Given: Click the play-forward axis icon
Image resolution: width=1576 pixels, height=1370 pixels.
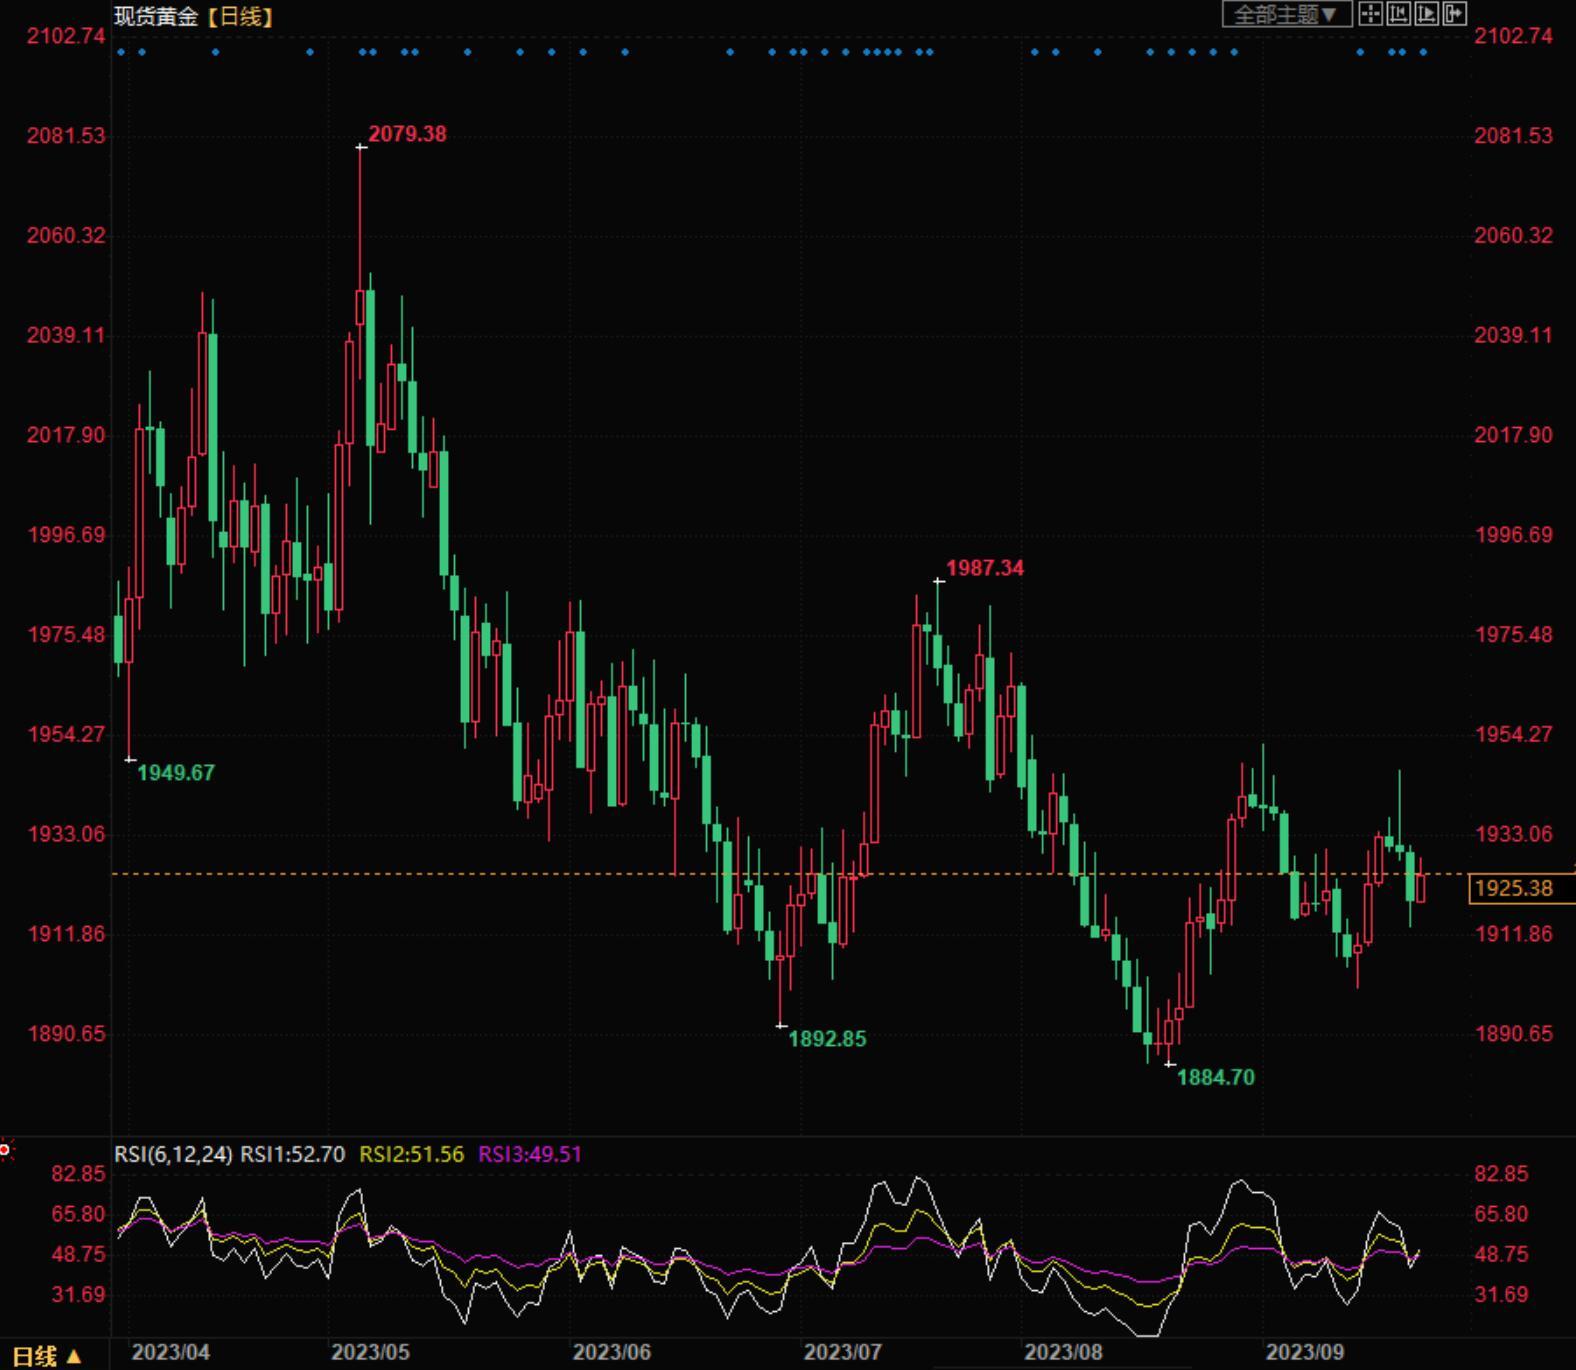Looking at the screenshot, I should click(x=1426, y=14).
